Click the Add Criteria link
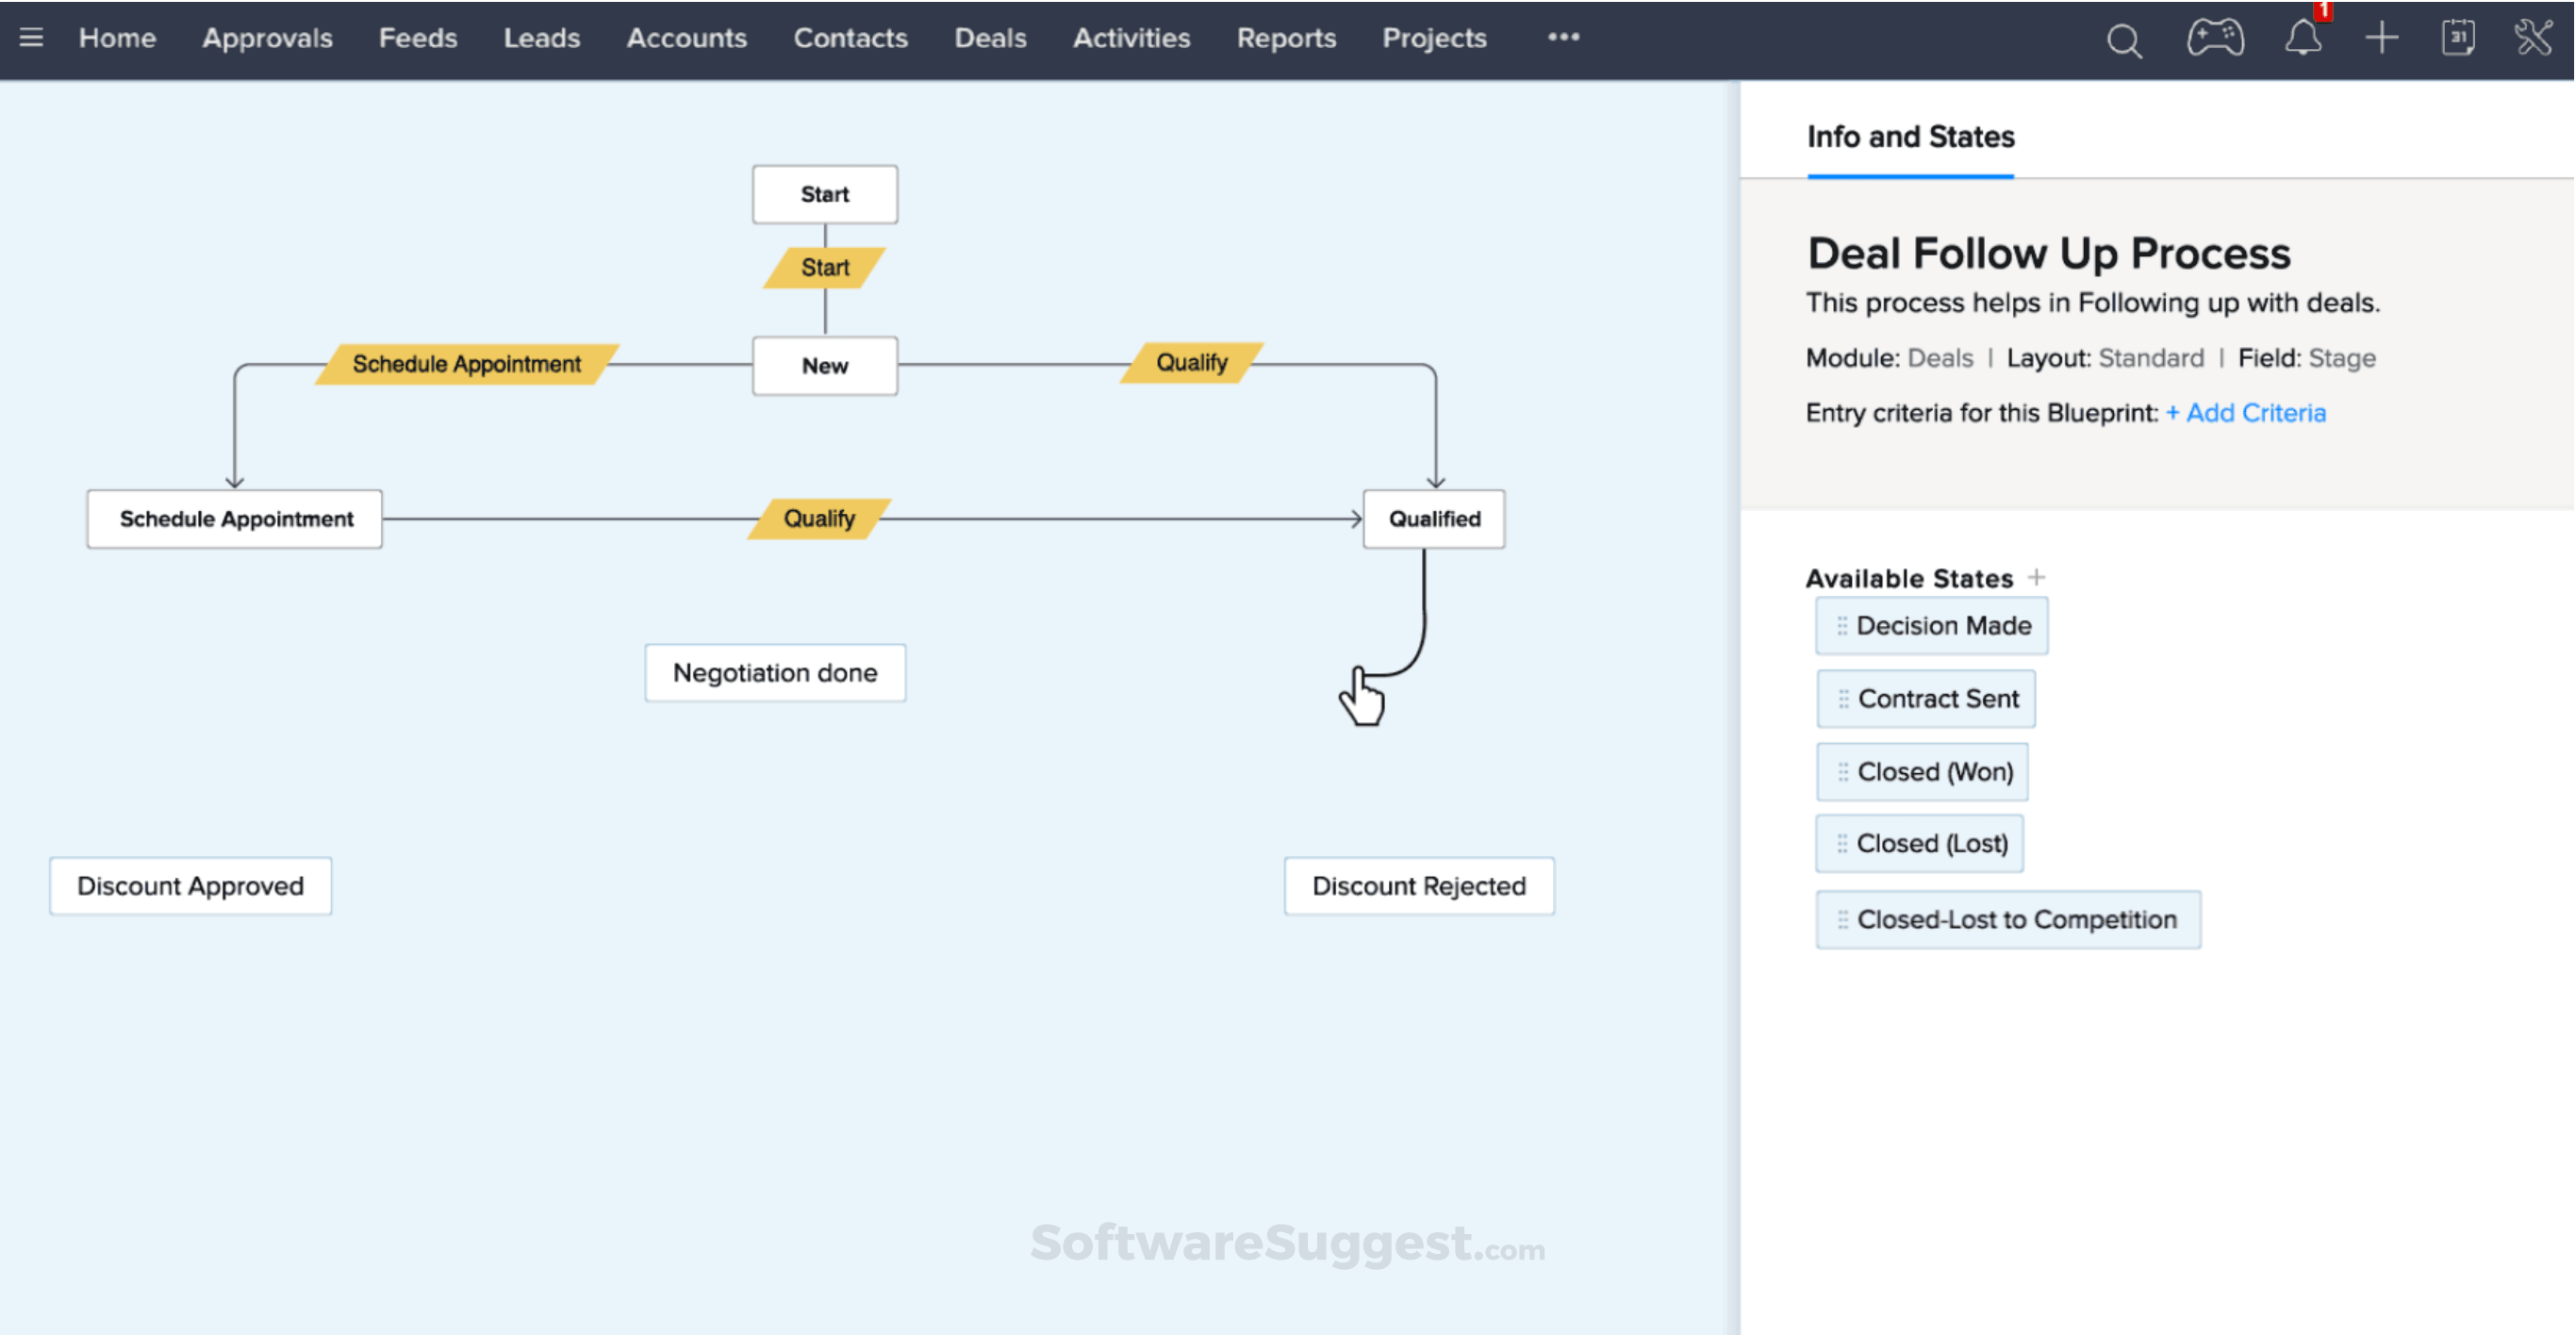The width and height of the screenshot is (2576, 1335). point(2246,412)
